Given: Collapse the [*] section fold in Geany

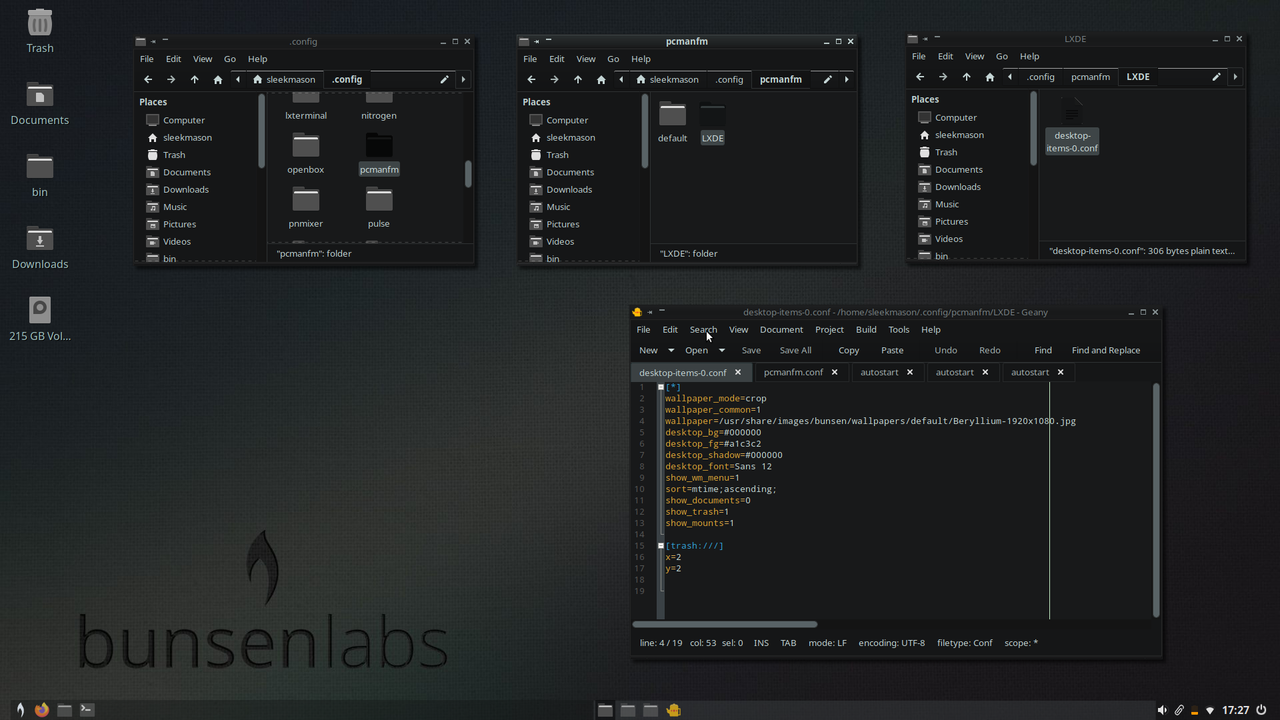Looking at the screenshot, I should pyautogui.click(x=661, y=387).
